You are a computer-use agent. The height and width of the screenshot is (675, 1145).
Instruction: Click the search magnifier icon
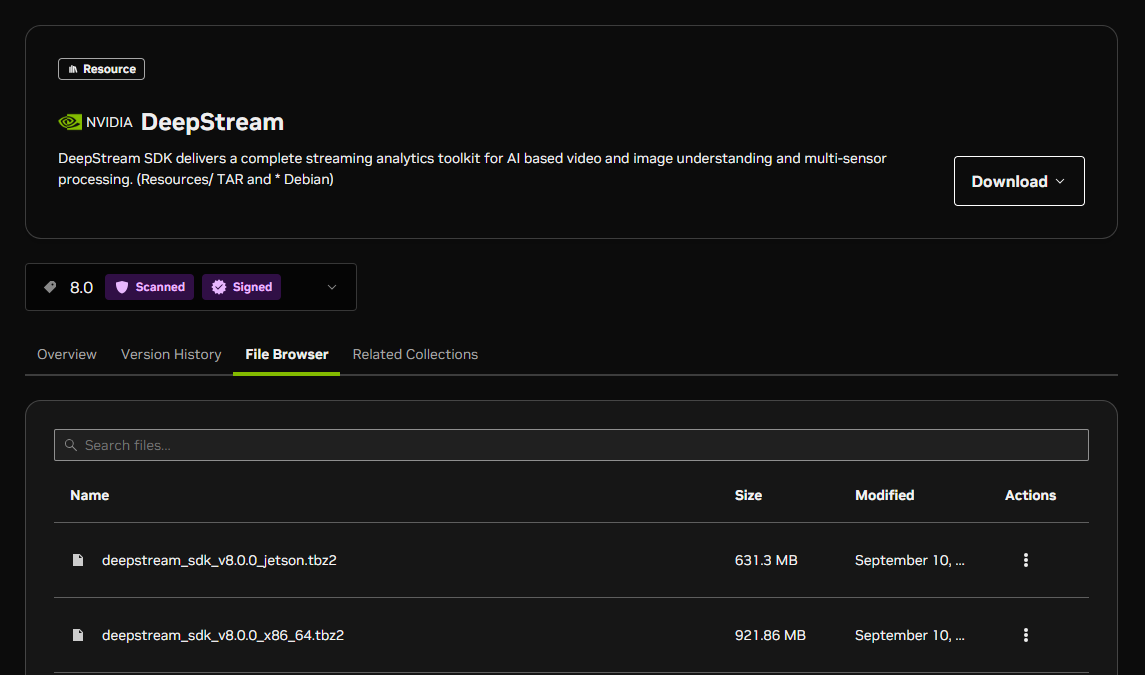point(71,445)
